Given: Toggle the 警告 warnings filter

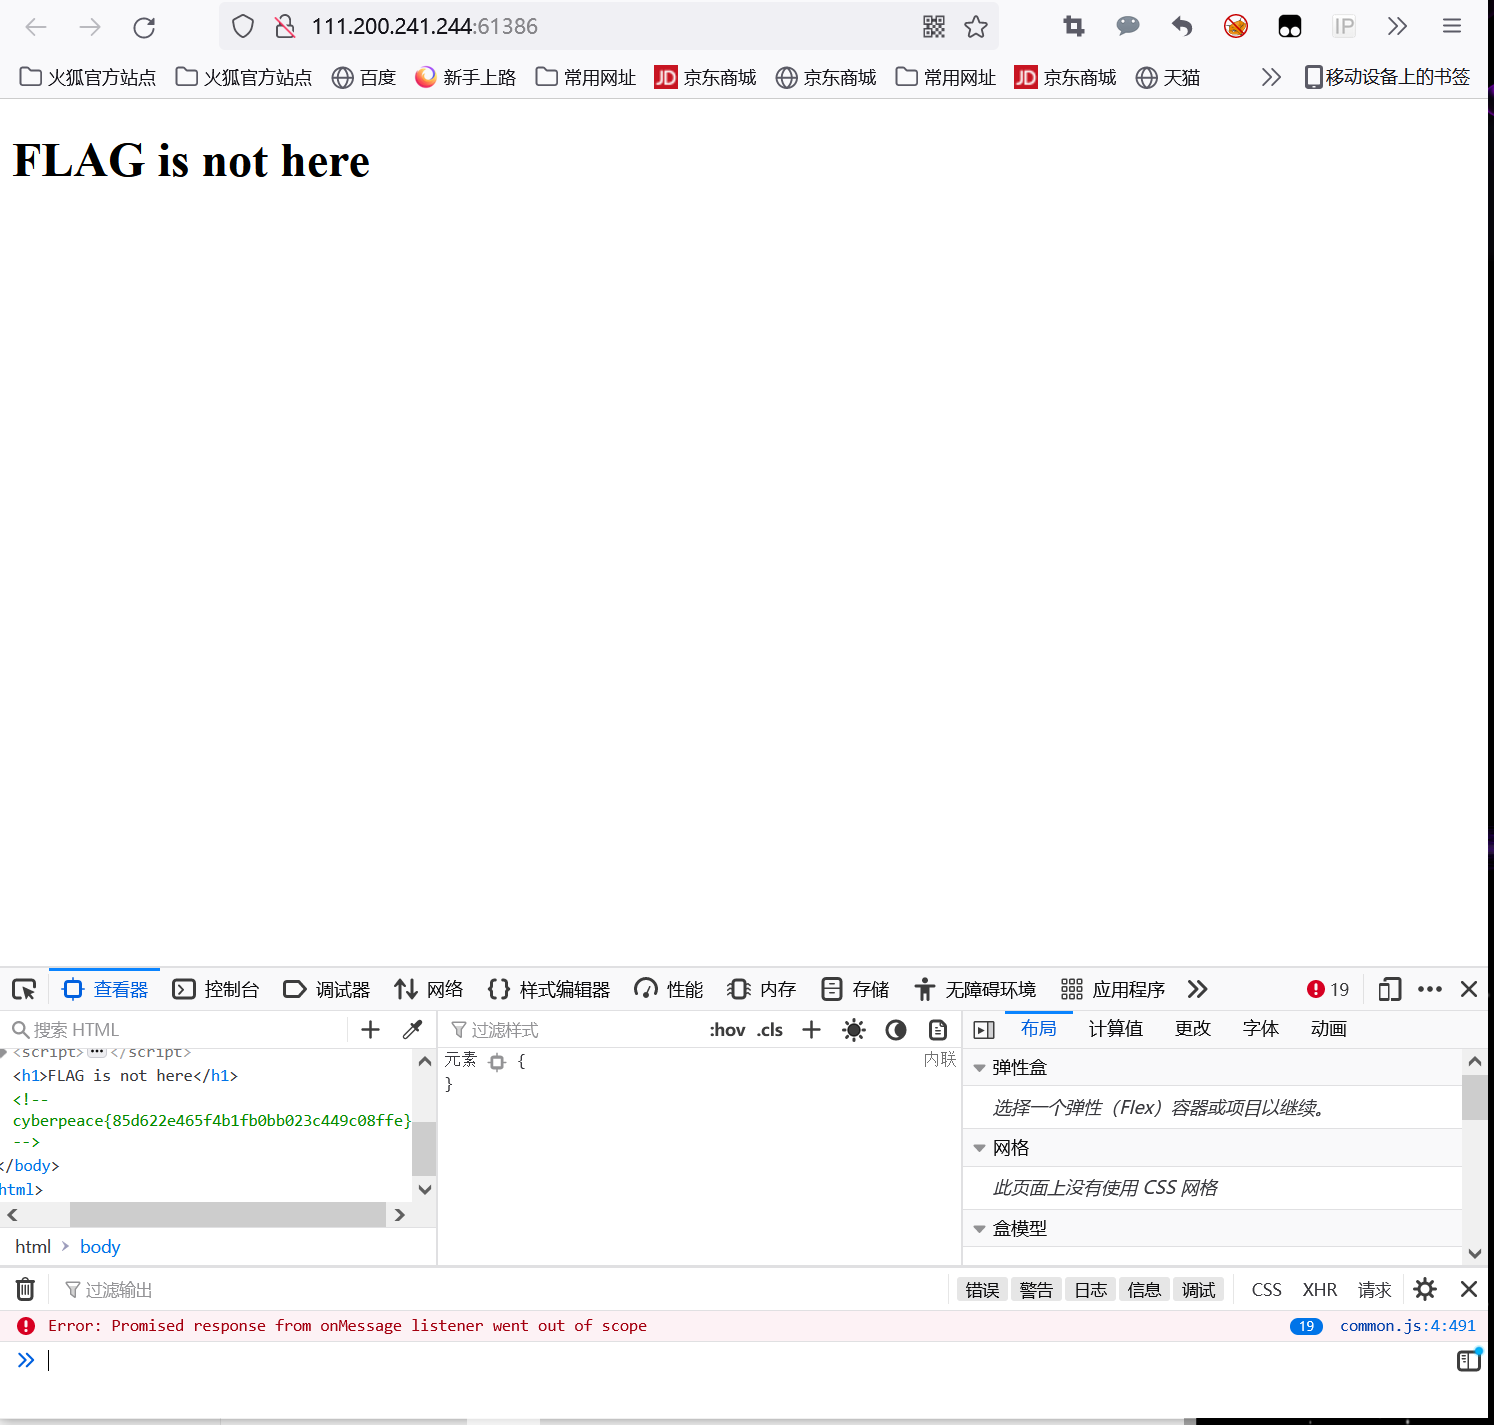Looking at the screenshot, I should pos(1037,1290).
